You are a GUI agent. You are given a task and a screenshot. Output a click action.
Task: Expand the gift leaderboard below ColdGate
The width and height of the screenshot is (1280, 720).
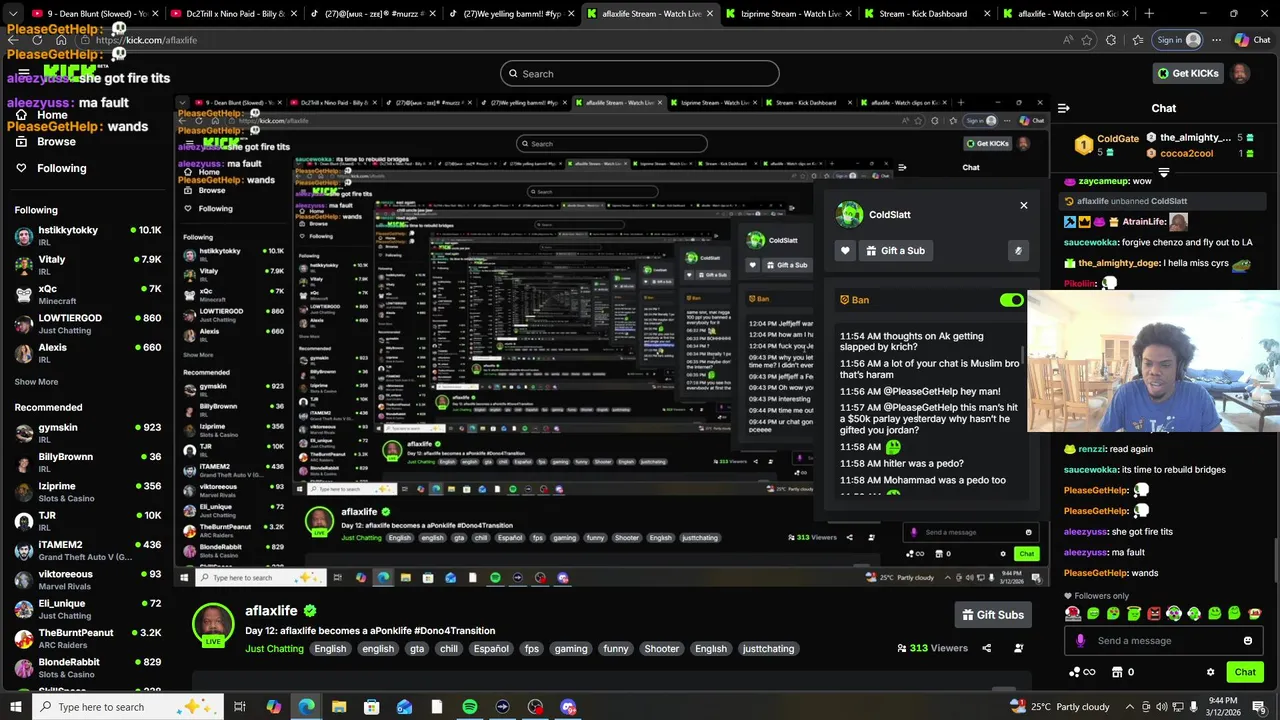tap(1164, 172)
